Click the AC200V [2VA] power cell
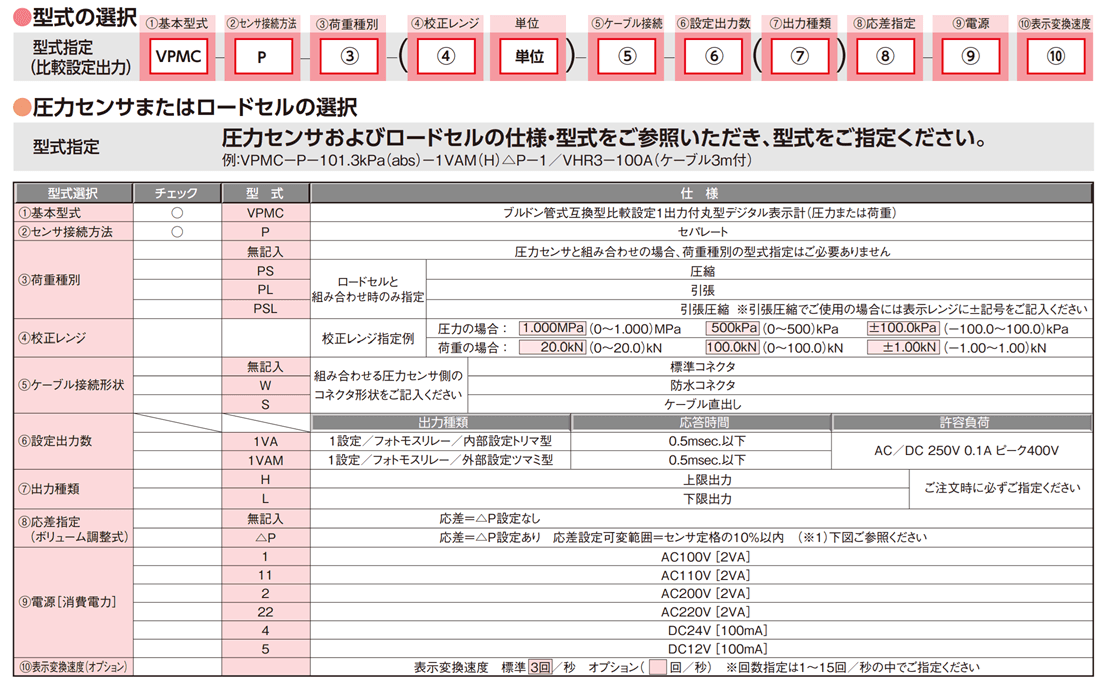Screen dimensions: 1103x682 pyautogui.click(x=701, y=593)
